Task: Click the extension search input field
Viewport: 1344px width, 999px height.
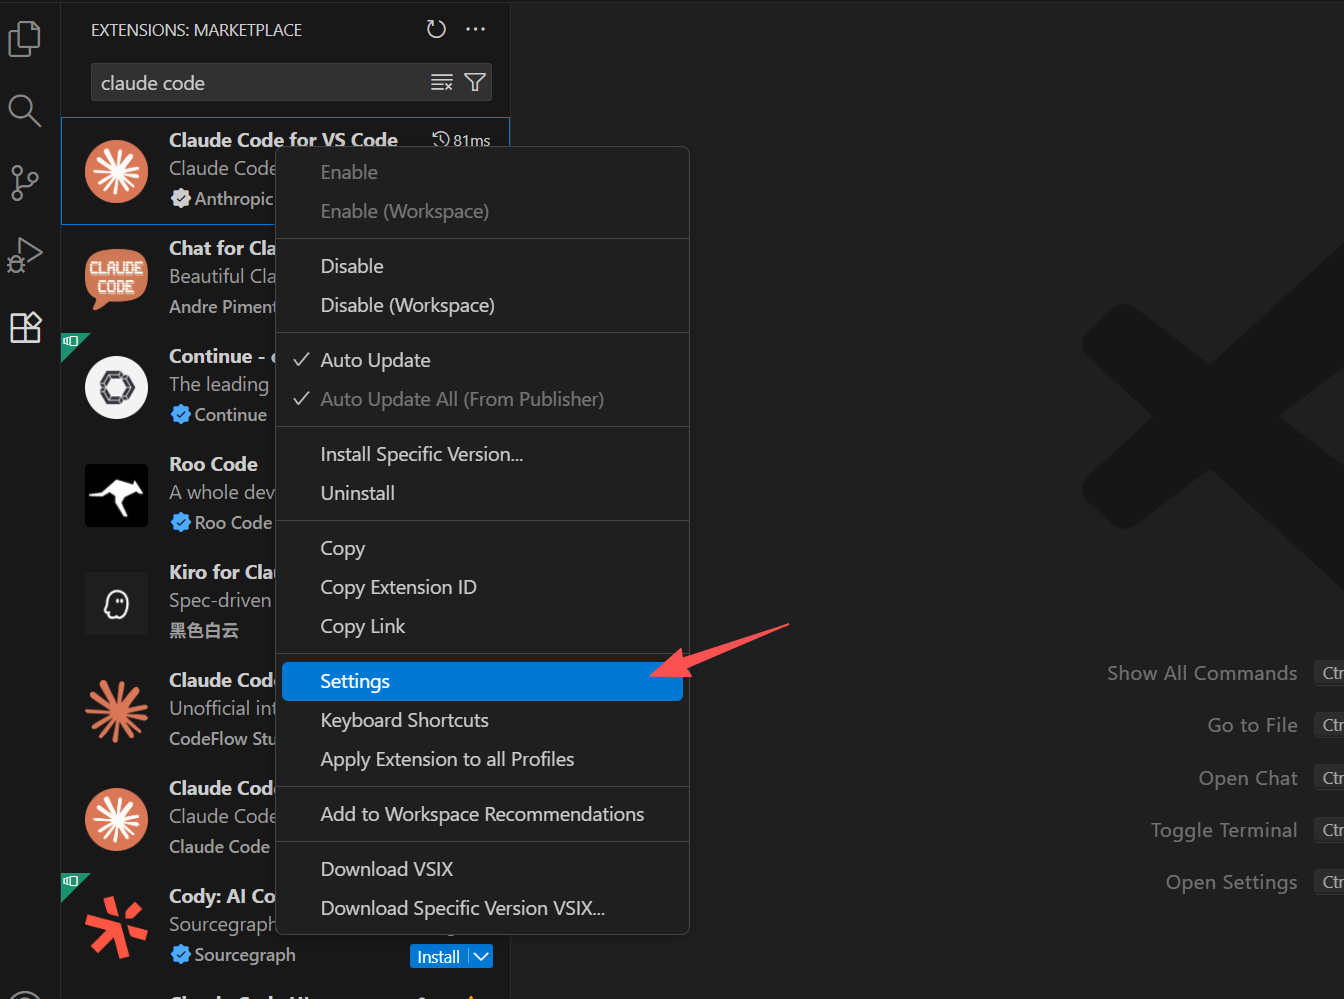Action: (260, 83)
